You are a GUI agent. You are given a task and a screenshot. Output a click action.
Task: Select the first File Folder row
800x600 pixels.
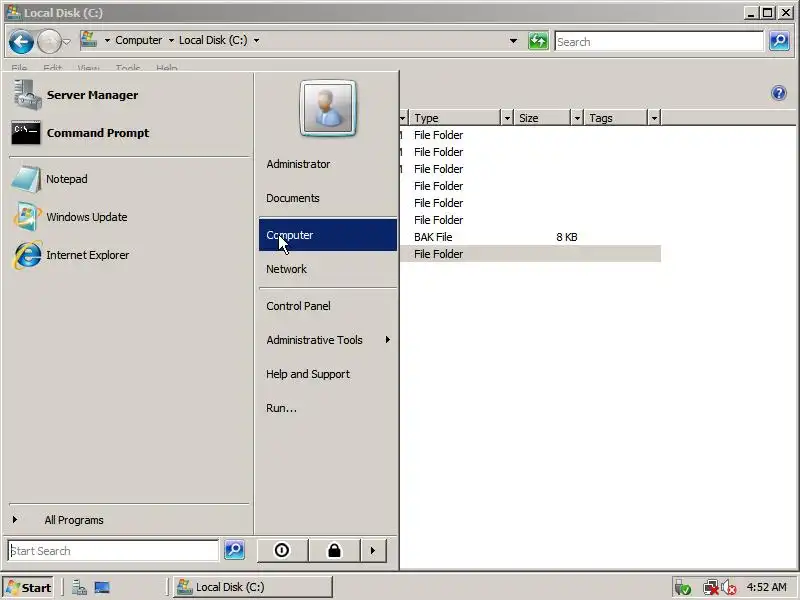point(531,135)
